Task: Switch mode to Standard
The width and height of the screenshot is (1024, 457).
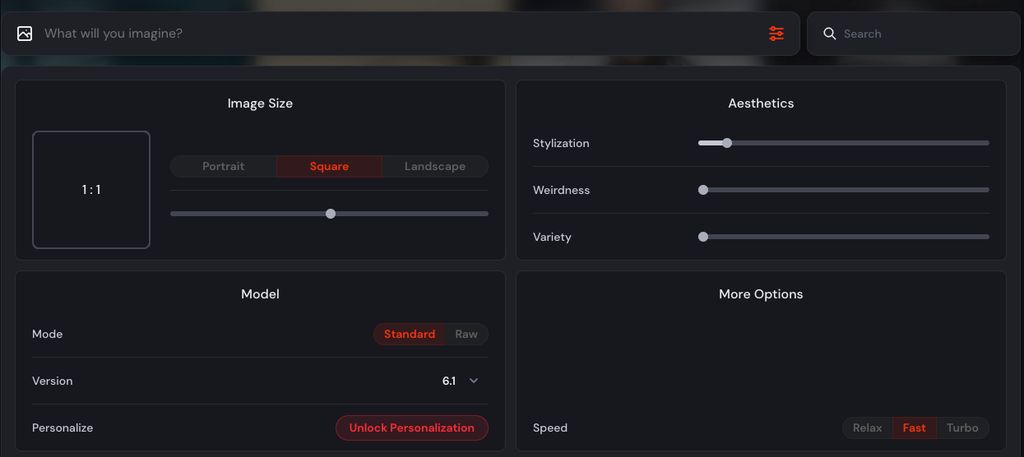Action: tap(409, 334)
